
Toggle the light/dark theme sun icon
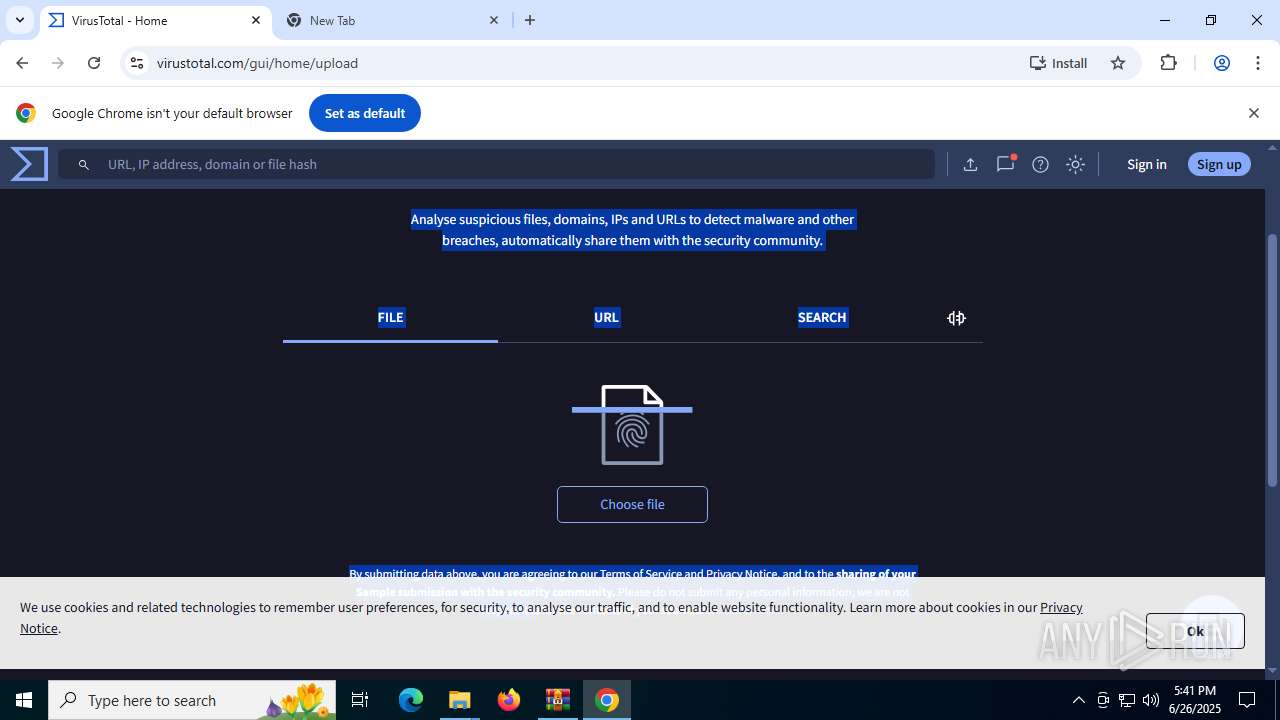[x=1076, y=164]
